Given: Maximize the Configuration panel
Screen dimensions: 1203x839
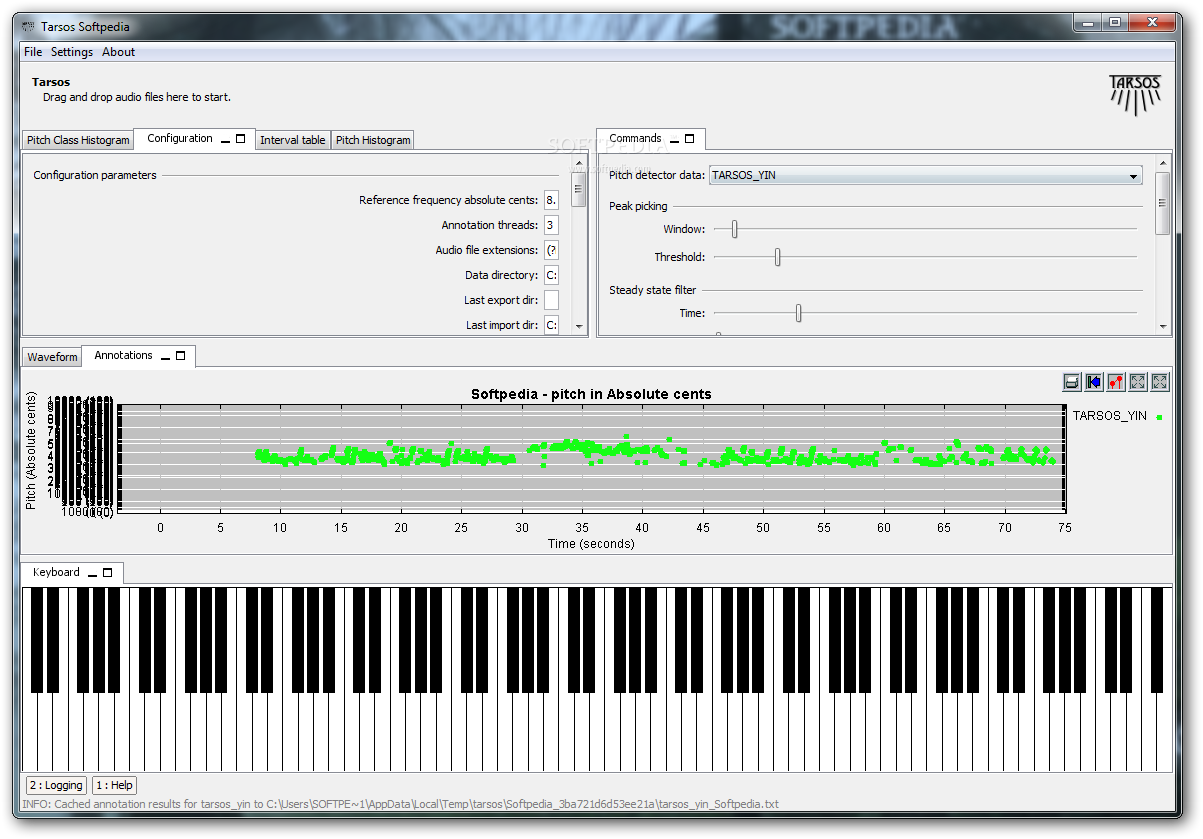Looking at the screenshot, I should point(241,139).
